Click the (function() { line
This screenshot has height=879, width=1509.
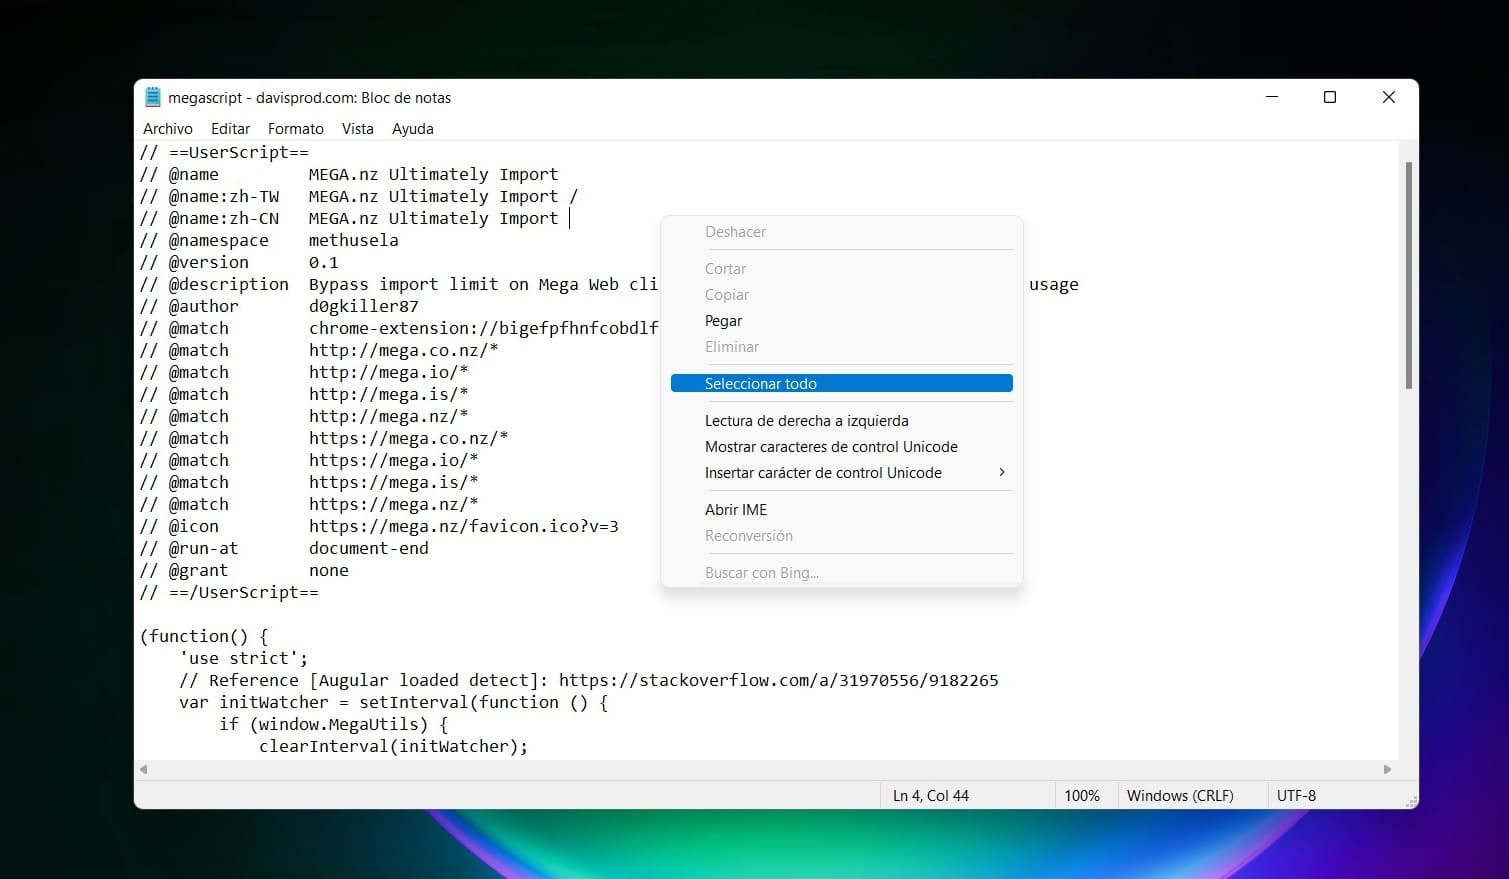pos(204,637)
